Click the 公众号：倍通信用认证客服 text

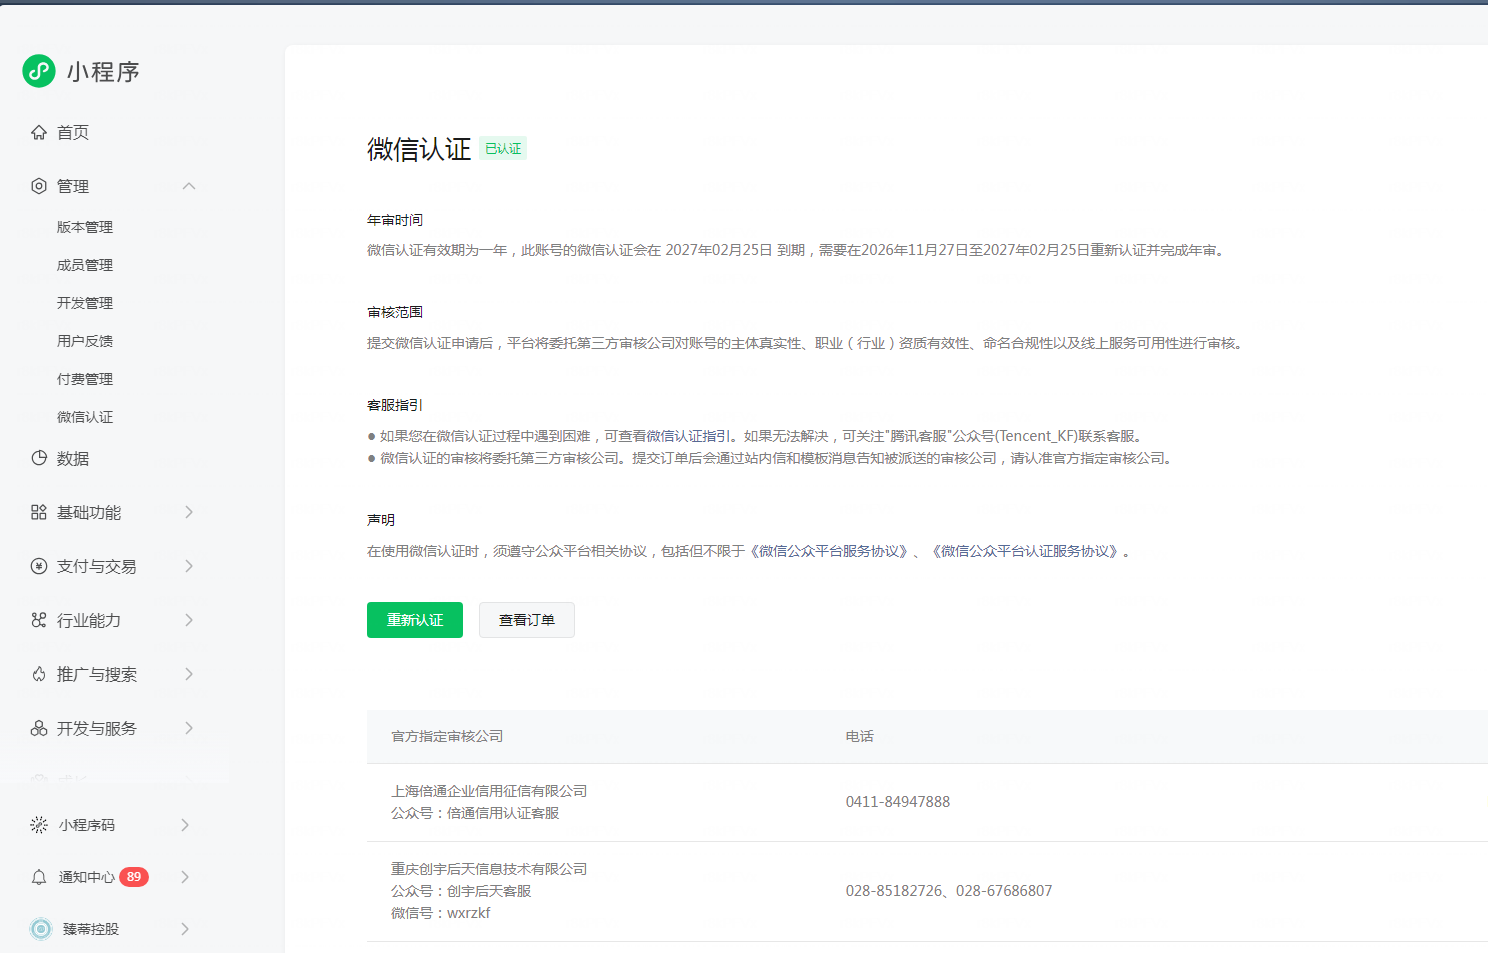click(x=475, y=813)
